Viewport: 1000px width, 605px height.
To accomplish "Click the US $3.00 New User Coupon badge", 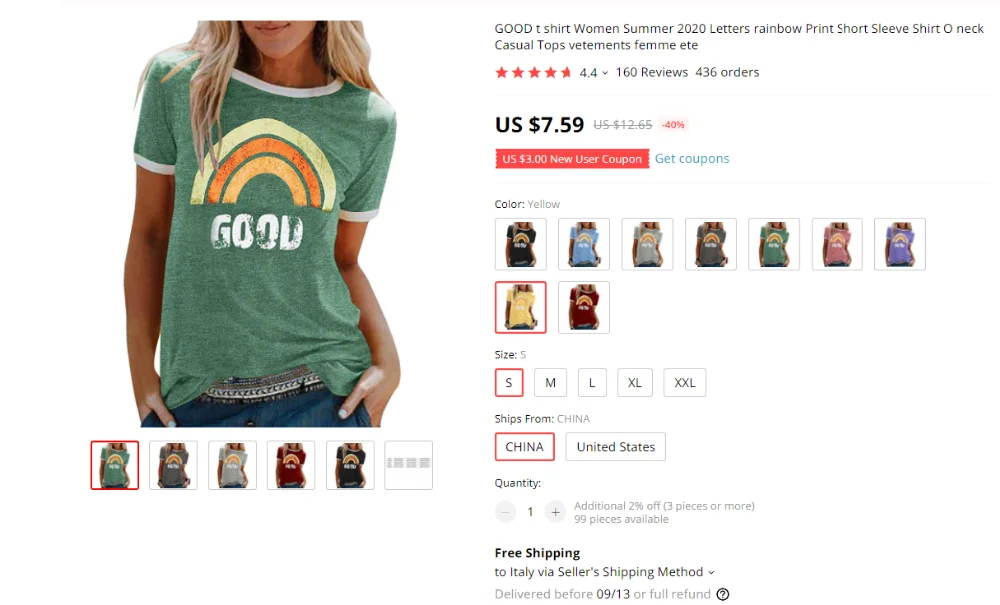I will pos(572,159).
